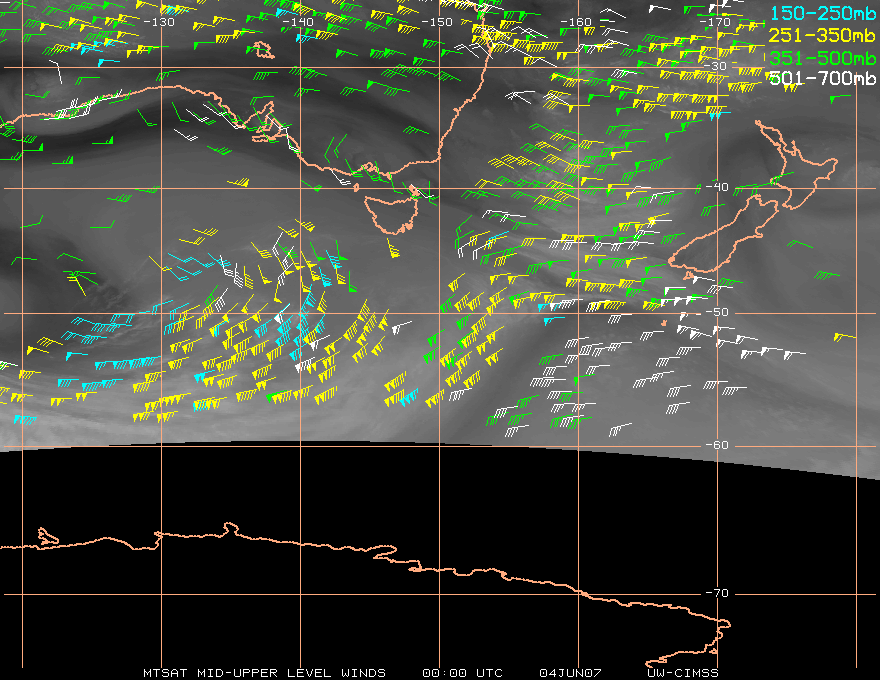Click the -150 longitude label

click(x=437, y=22)
